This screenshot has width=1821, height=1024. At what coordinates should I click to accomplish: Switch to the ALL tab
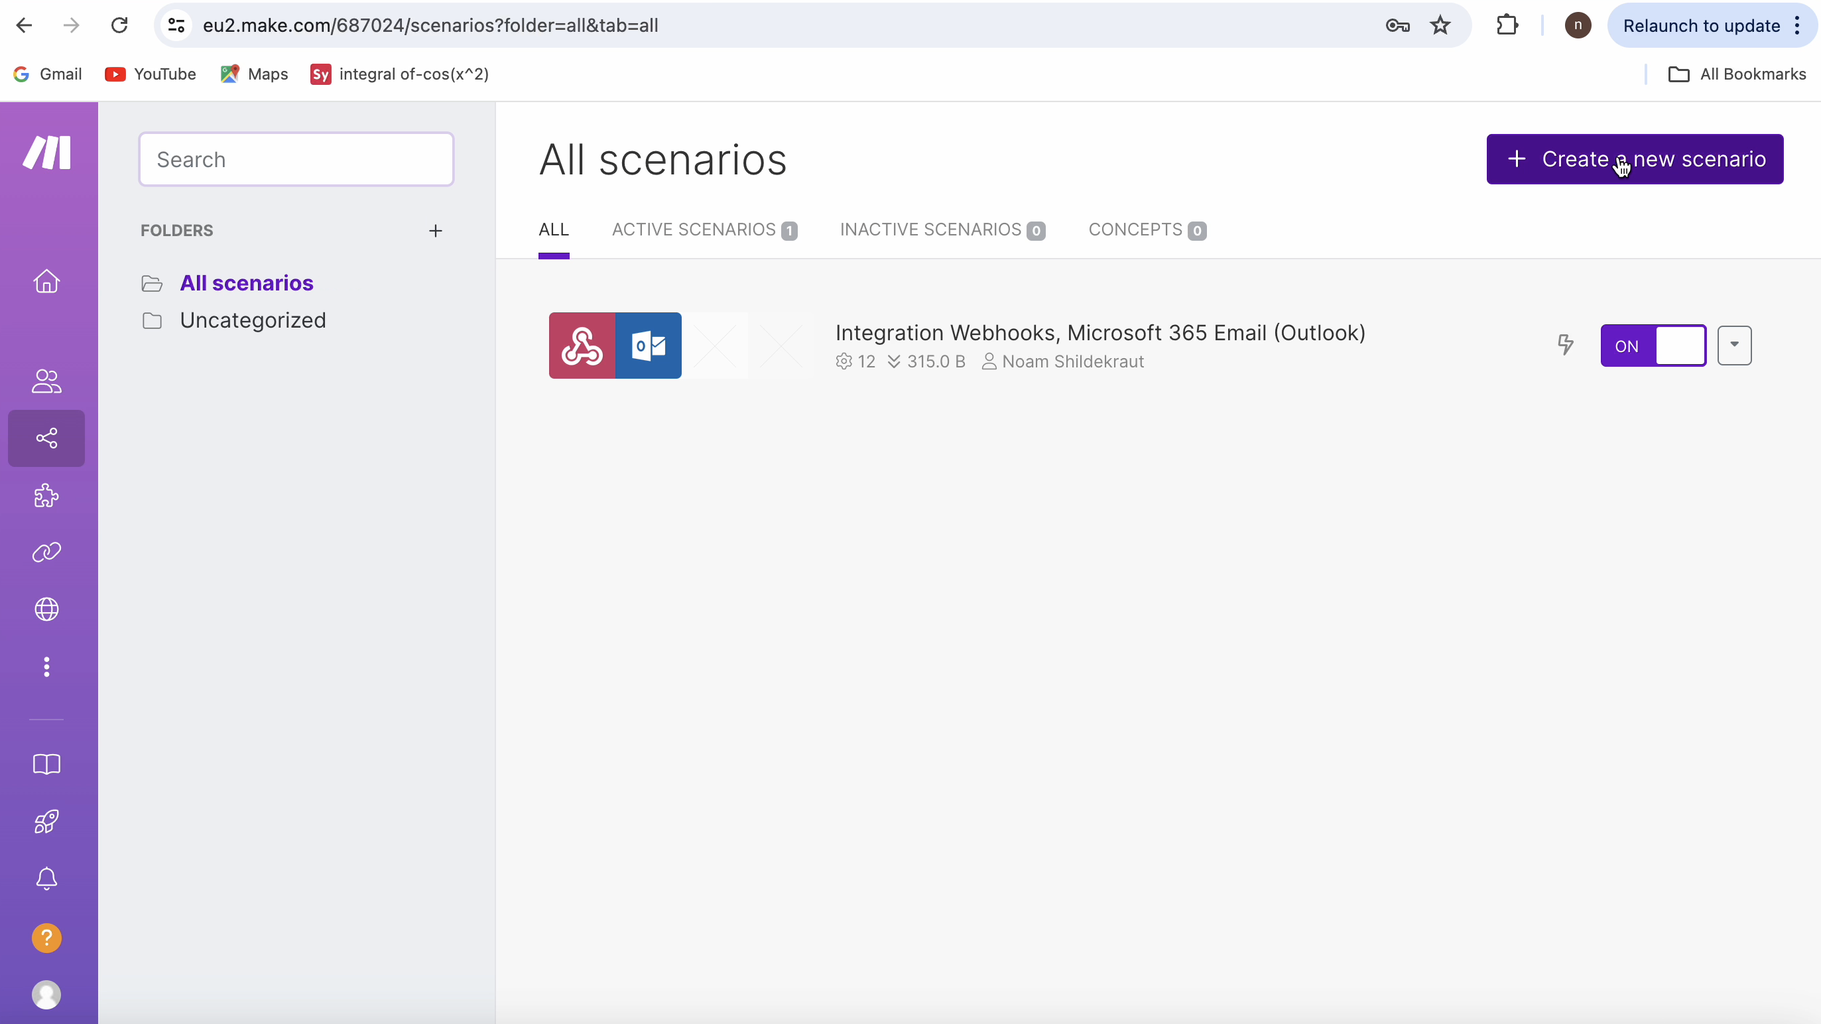[554, 230]
